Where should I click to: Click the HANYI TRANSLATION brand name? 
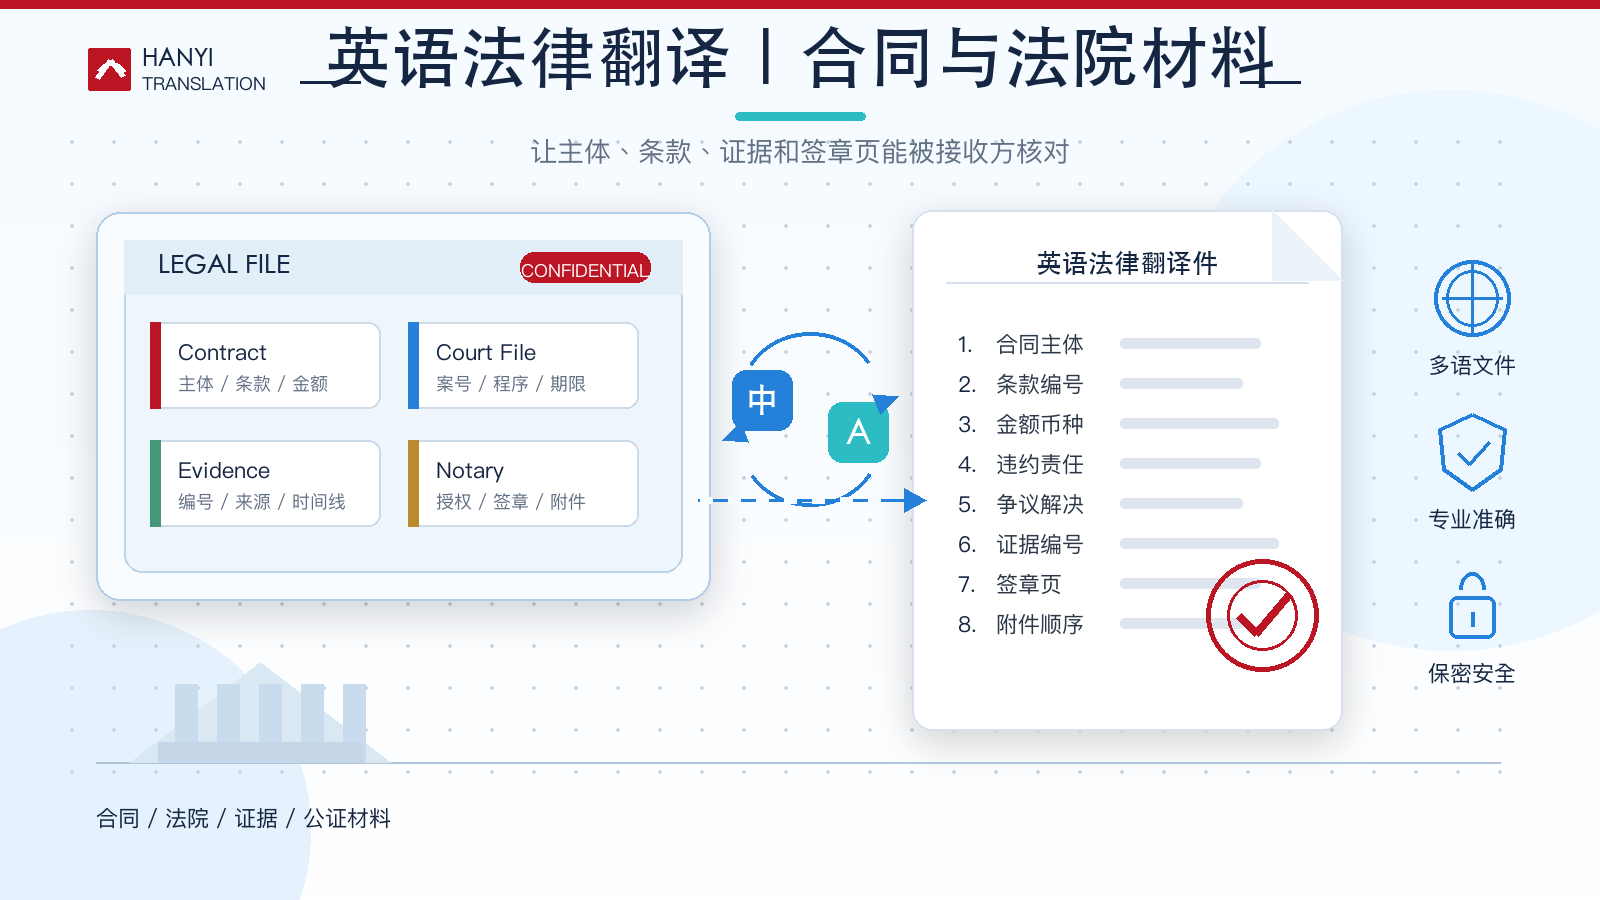(204, 70)
